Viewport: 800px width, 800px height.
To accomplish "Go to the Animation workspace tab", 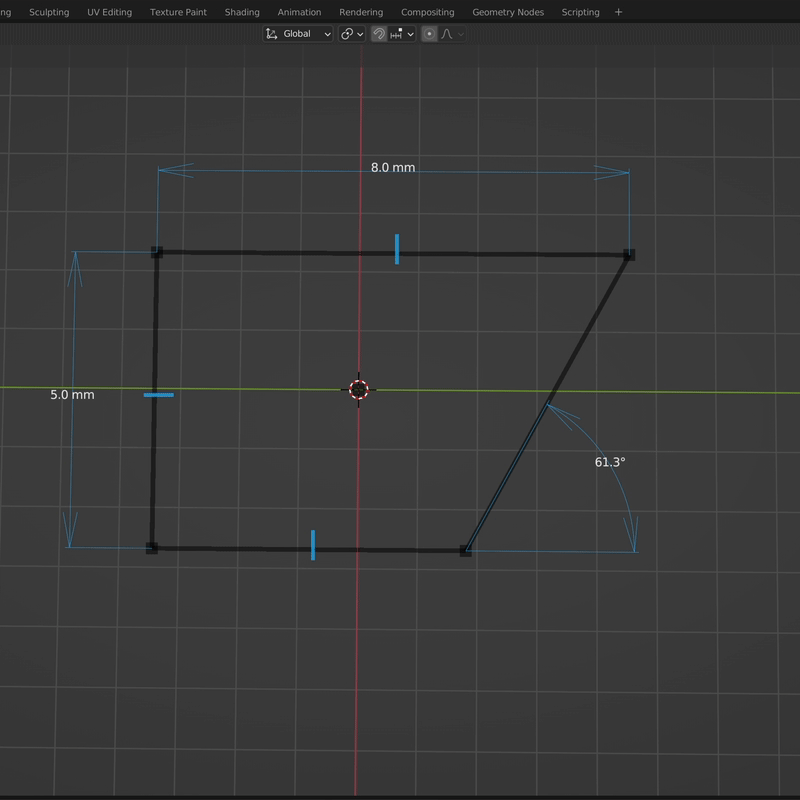I will coord(299,12).
